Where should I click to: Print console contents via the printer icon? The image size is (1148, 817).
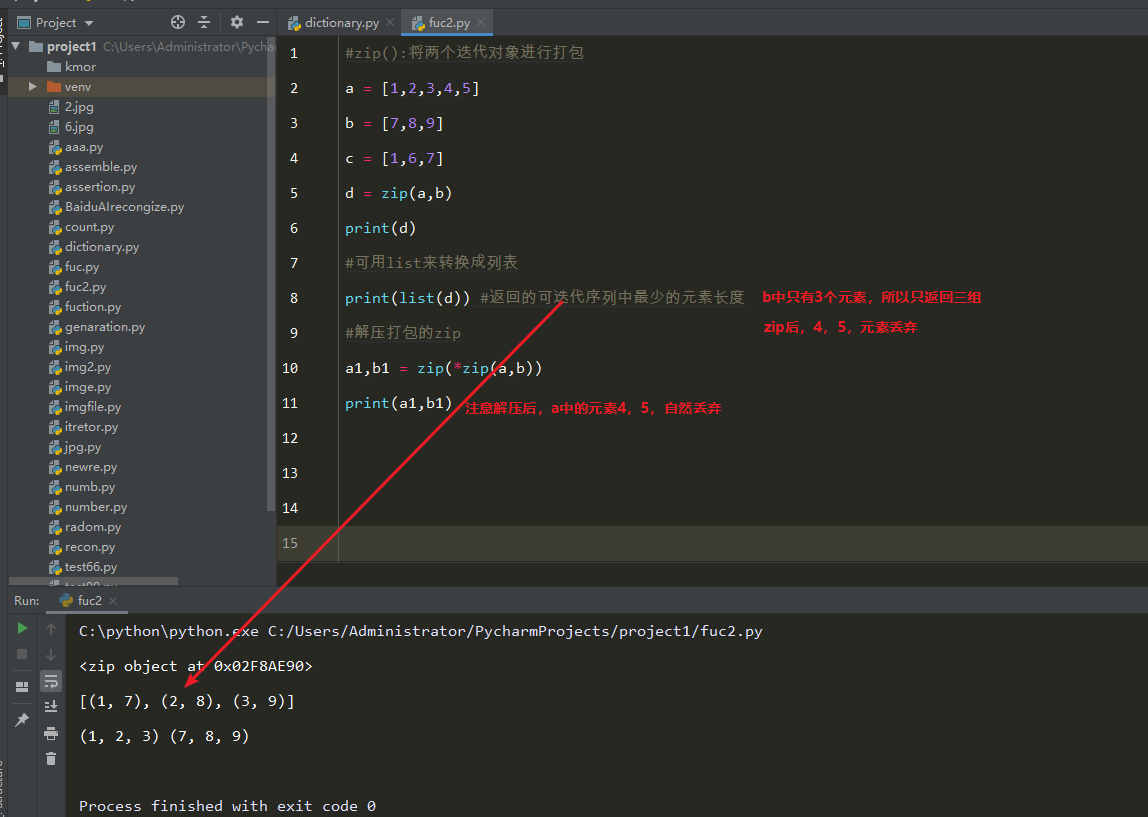point(51,732)
